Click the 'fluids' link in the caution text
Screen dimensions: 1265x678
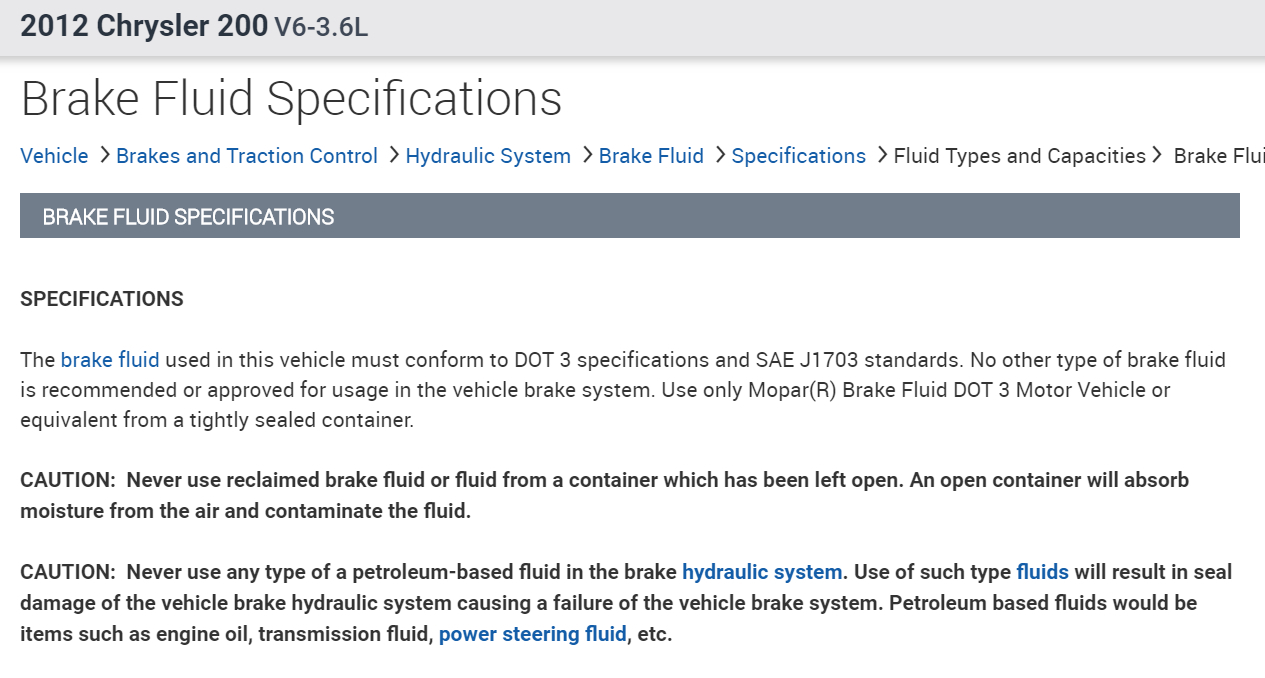(x=1042, y=572)
